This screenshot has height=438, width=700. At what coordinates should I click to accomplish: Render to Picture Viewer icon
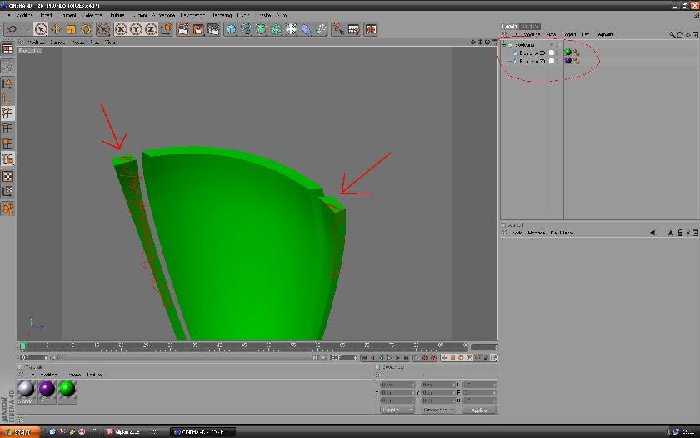[198, 29]
